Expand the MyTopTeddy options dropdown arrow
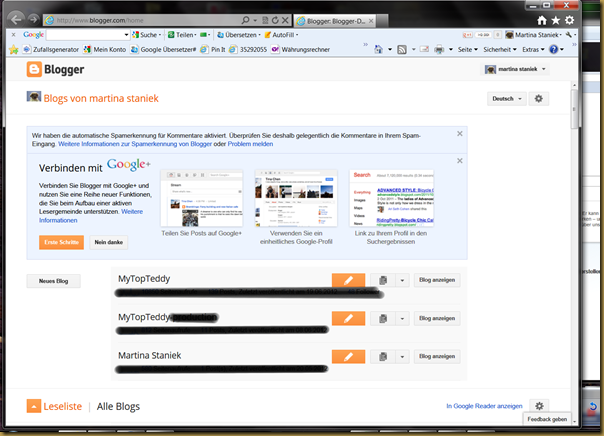 pos(402,280)
